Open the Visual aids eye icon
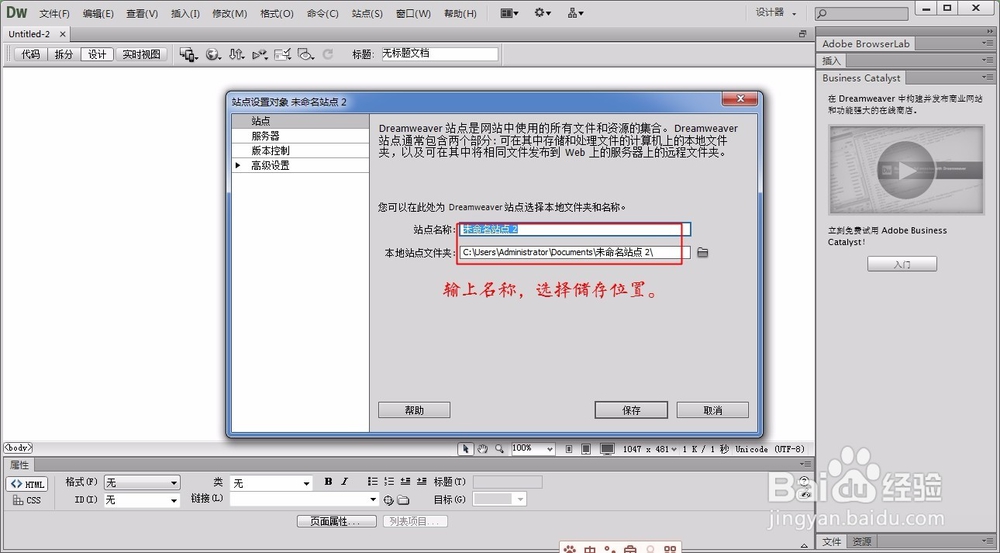This screenshot has width=1000, height=553. (x=305, y=55)
